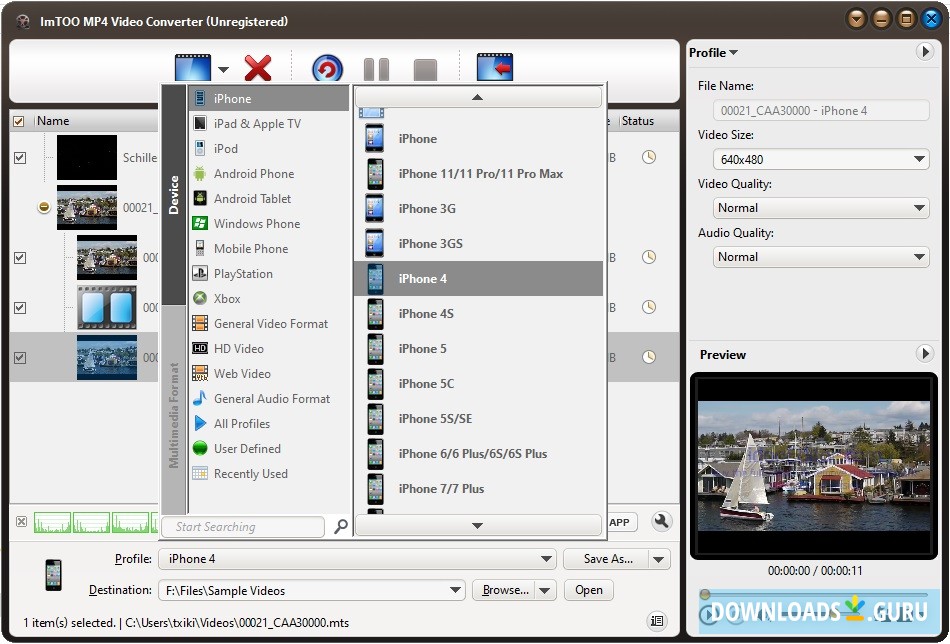950x644 pixels.
Task: Click the search magnifier icon
Action: pos(339,527)
